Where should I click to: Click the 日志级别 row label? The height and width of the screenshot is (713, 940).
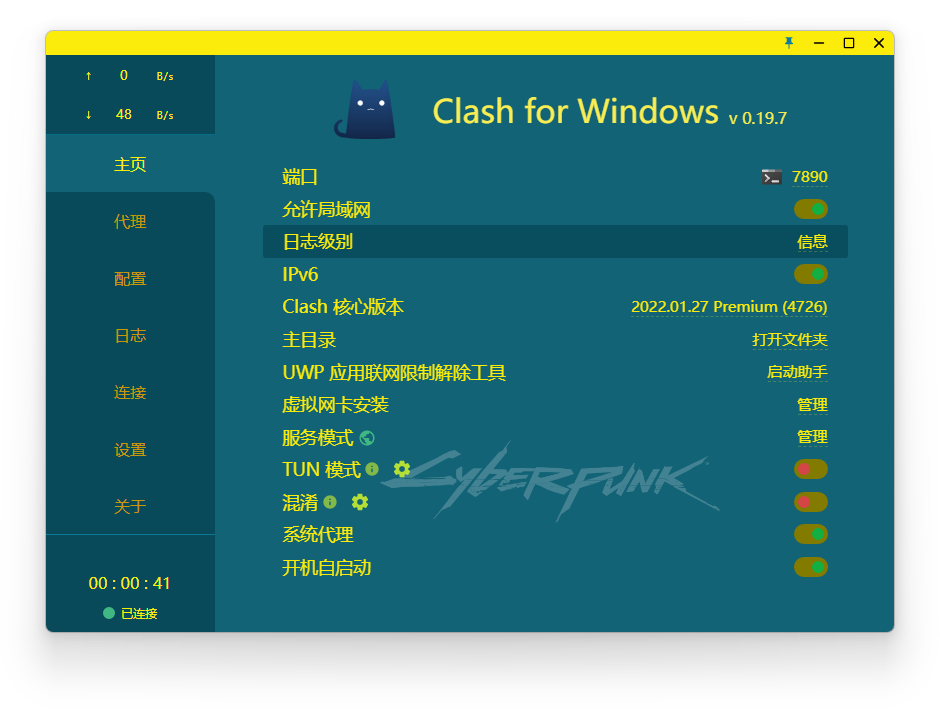(318, 242)
